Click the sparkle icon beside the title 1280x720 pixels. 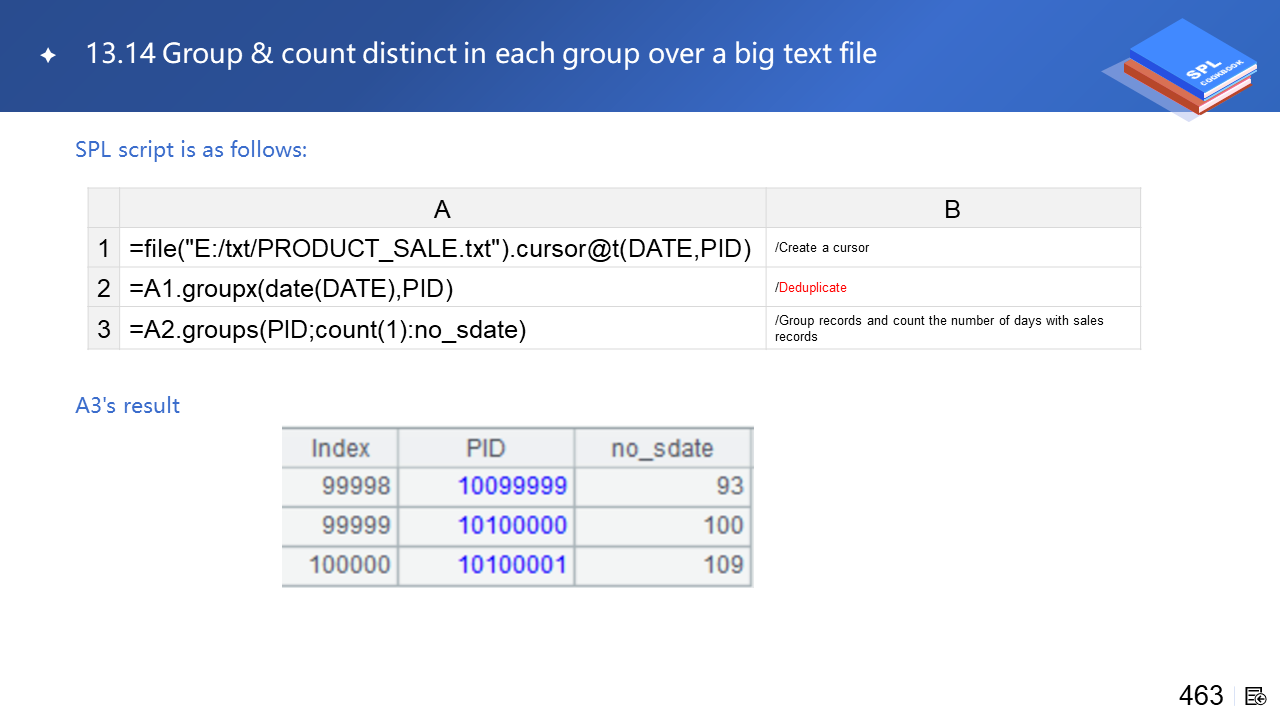48,56
